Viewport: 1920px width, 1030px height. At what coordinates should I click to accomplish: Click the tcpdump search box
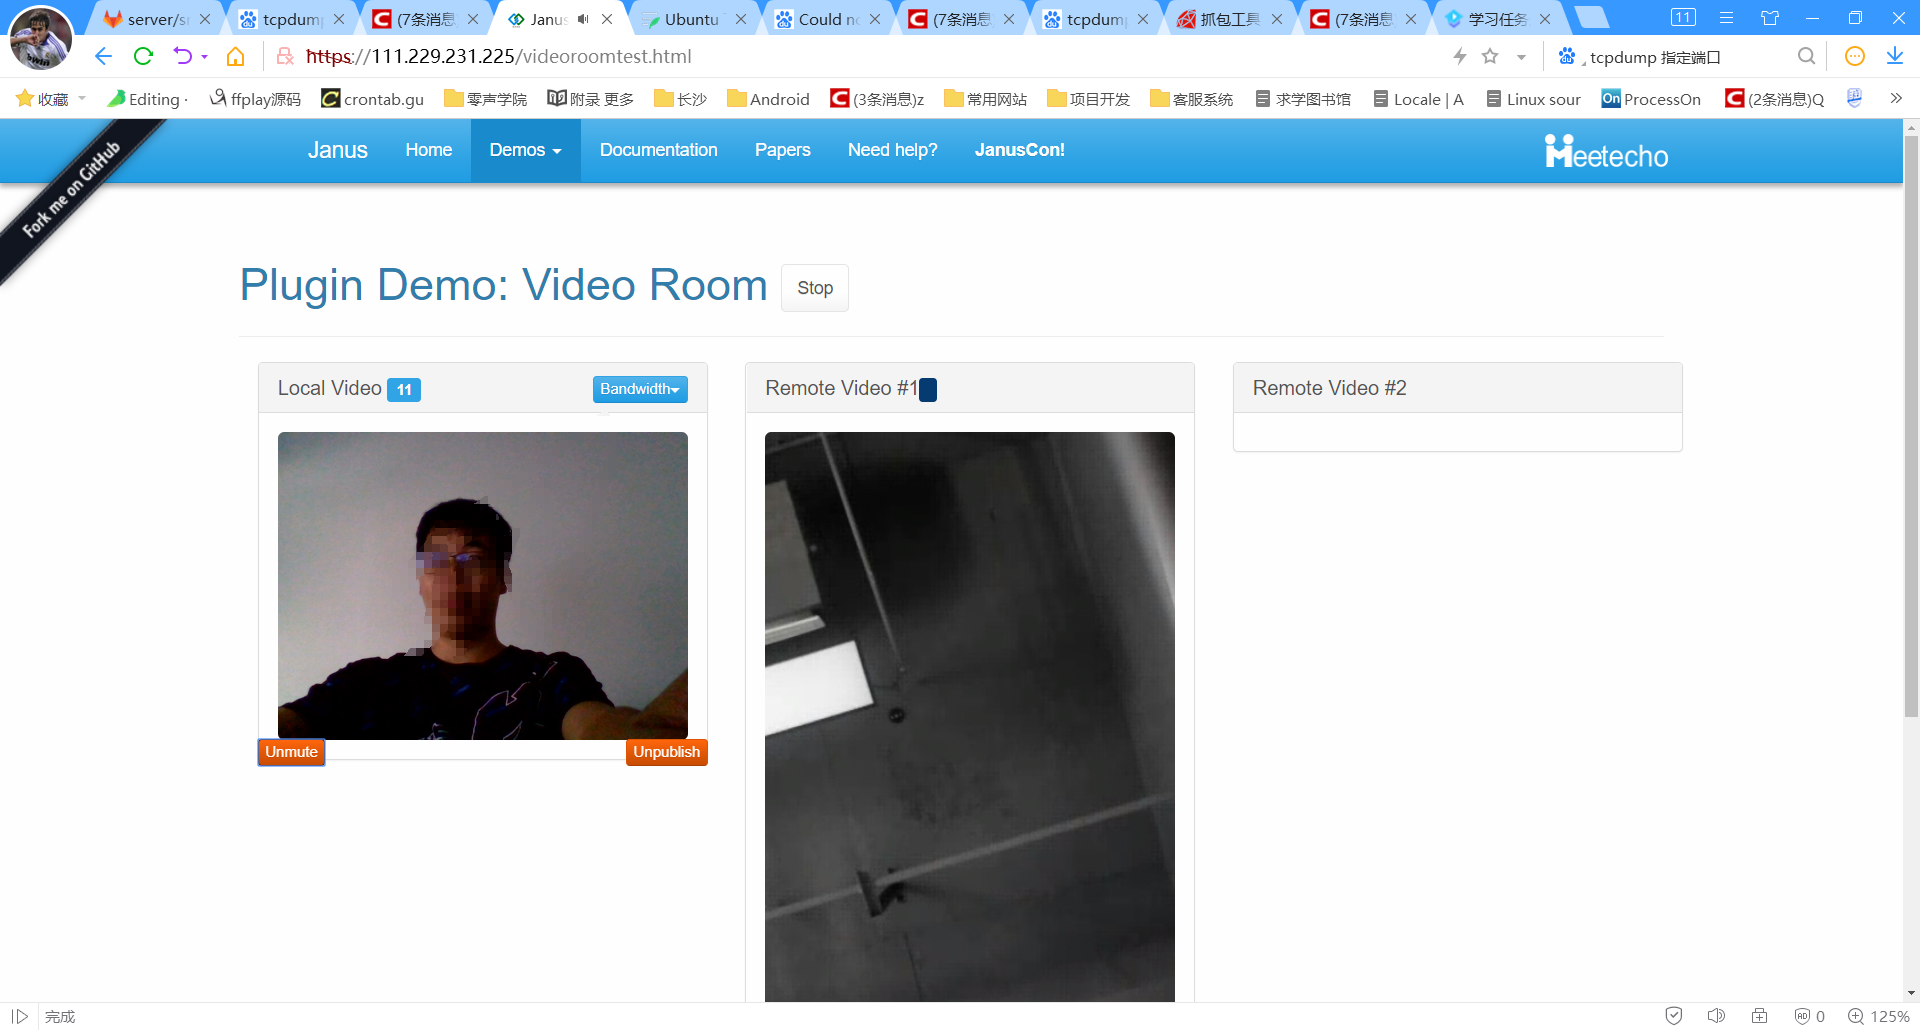coord(1686,57)
